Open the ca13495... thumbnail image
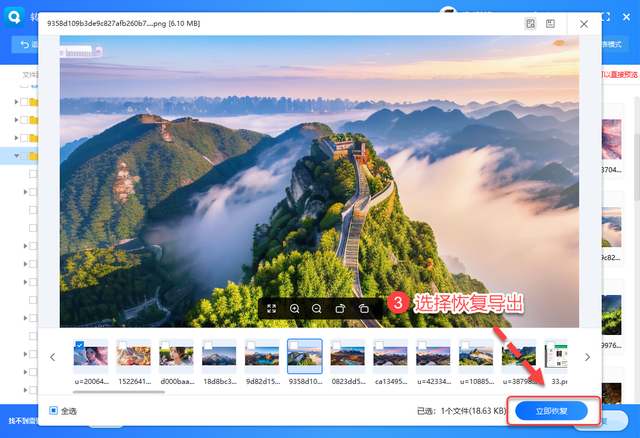Image resolution: width=640 pixels, height=438 pixels. tap(391, 356)
